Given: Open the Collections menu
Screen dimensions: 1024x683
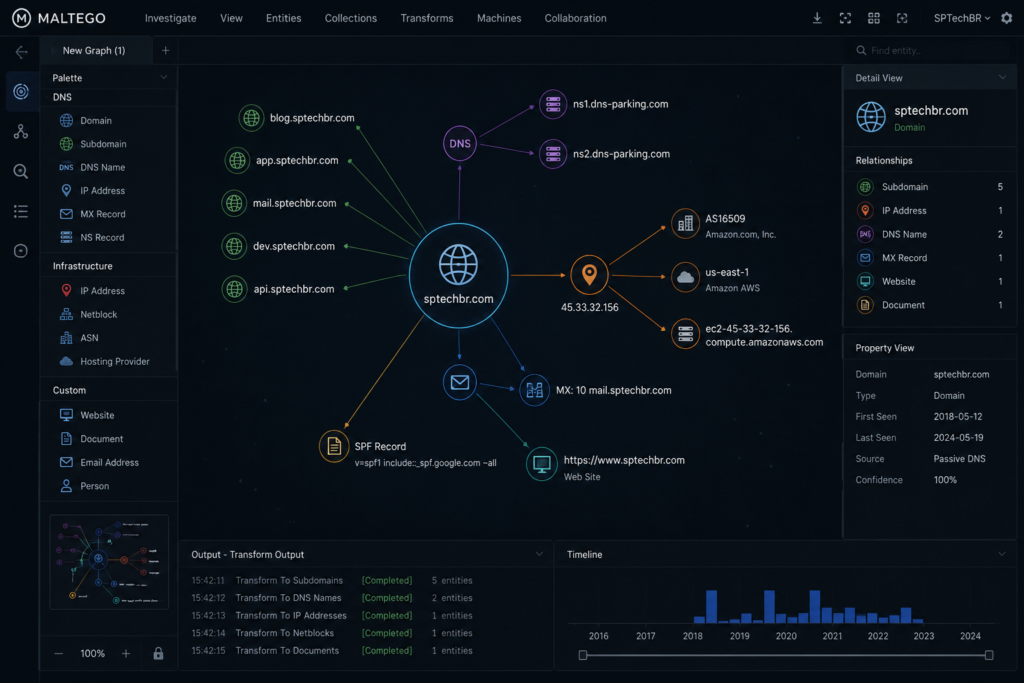Looking at the screenshot, I should click(351, 18).
